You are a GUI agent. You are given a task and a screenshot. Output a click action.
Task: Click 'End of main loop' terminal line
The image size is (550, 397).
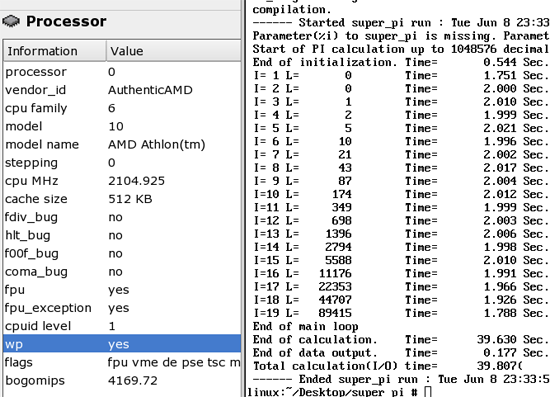[306, 327]
